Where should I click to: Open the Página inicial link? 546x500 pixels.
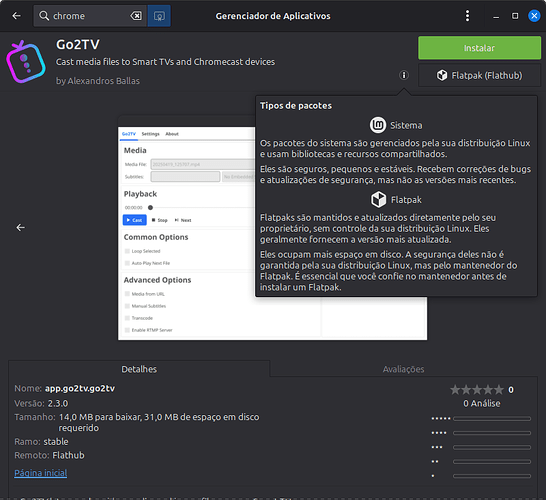coord(41,473)
